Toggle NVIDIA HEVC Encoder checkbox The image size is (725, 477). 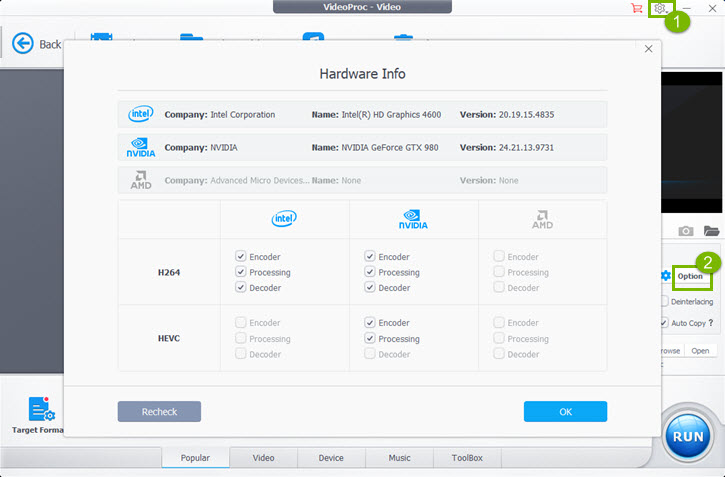(370, 323)
